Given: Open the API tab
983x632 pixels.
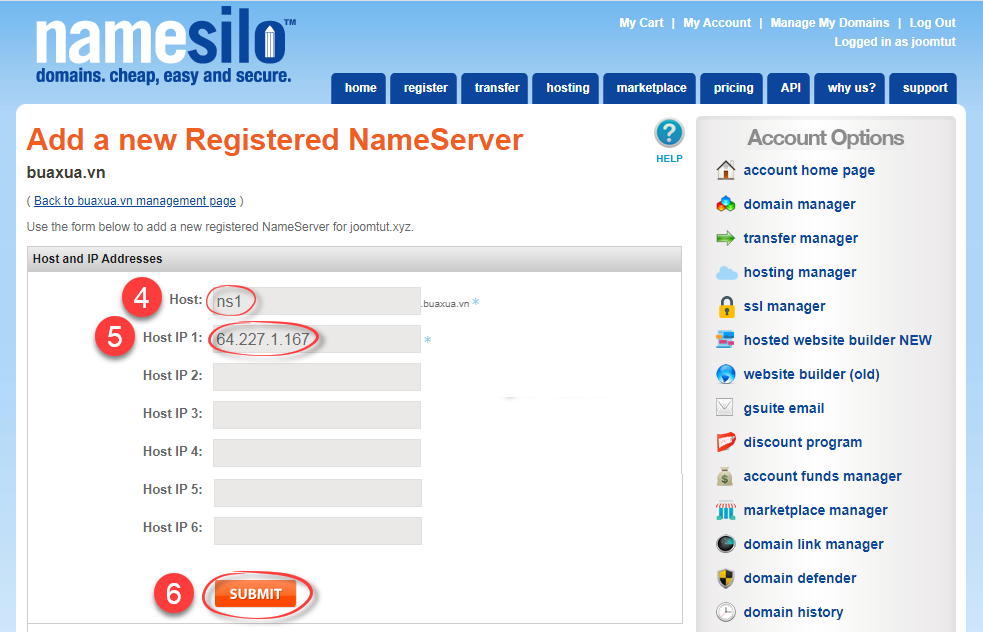Looking at the screenshot, I should click(x=791, y=88).
